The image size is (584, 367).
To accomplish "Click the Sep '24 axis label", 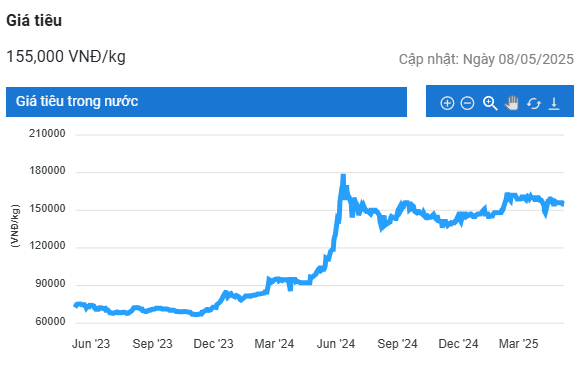I will [x=397, y=344].
